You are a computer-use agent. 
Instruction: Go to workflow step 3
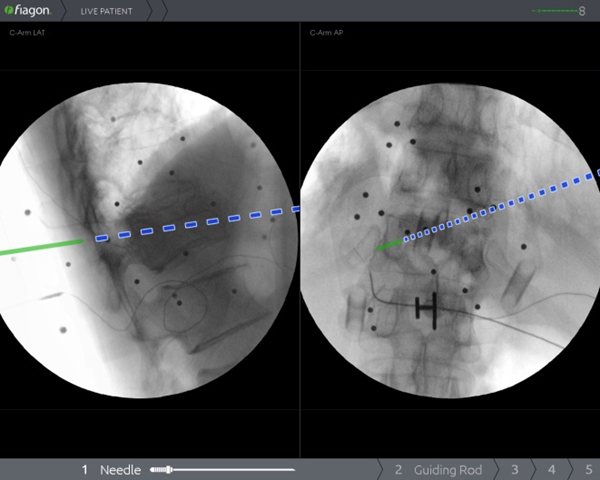click(x=515, y=469)
